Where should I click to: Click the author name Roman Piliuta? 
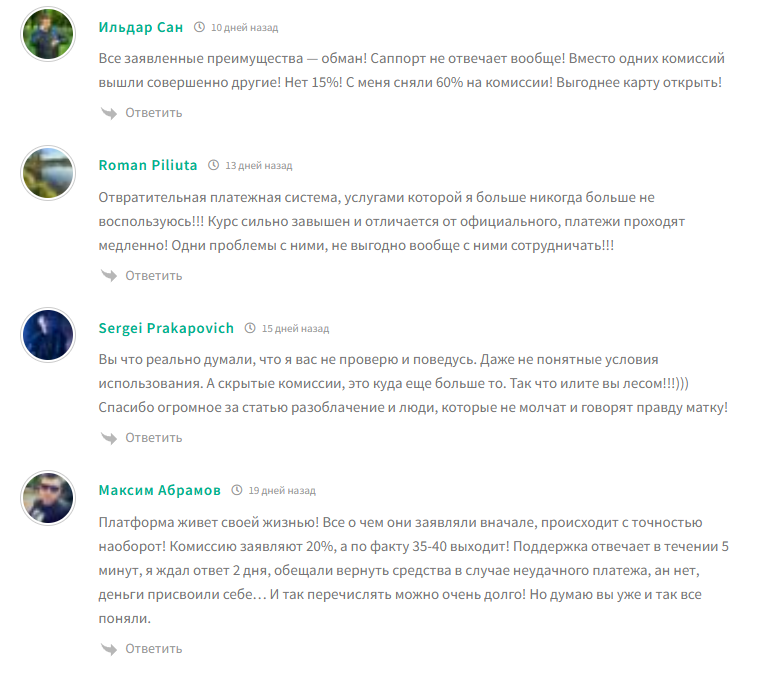tap(148, 165)
